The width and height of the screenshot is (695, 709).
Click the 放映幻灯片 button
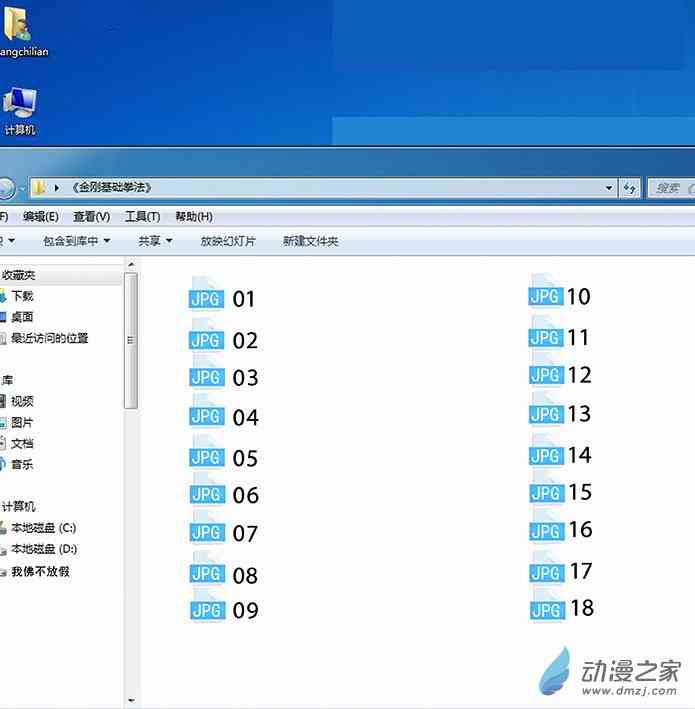tap(228, 241)
